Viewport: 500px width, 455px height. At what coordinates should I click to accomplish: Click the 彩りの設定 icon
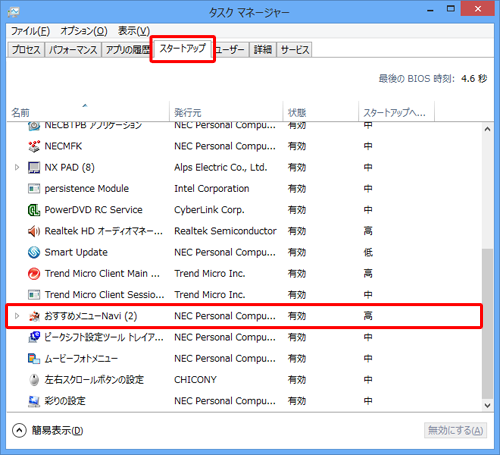click(34, 401)
